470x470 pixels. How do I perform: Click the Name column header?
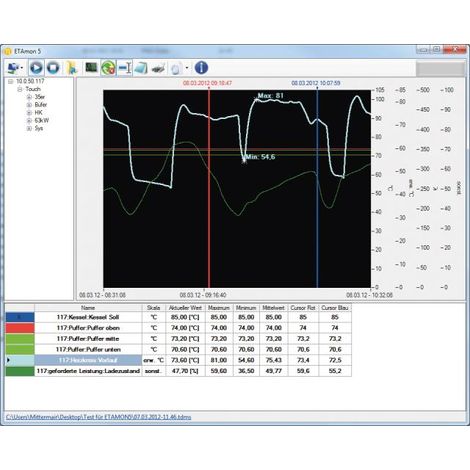88,308
